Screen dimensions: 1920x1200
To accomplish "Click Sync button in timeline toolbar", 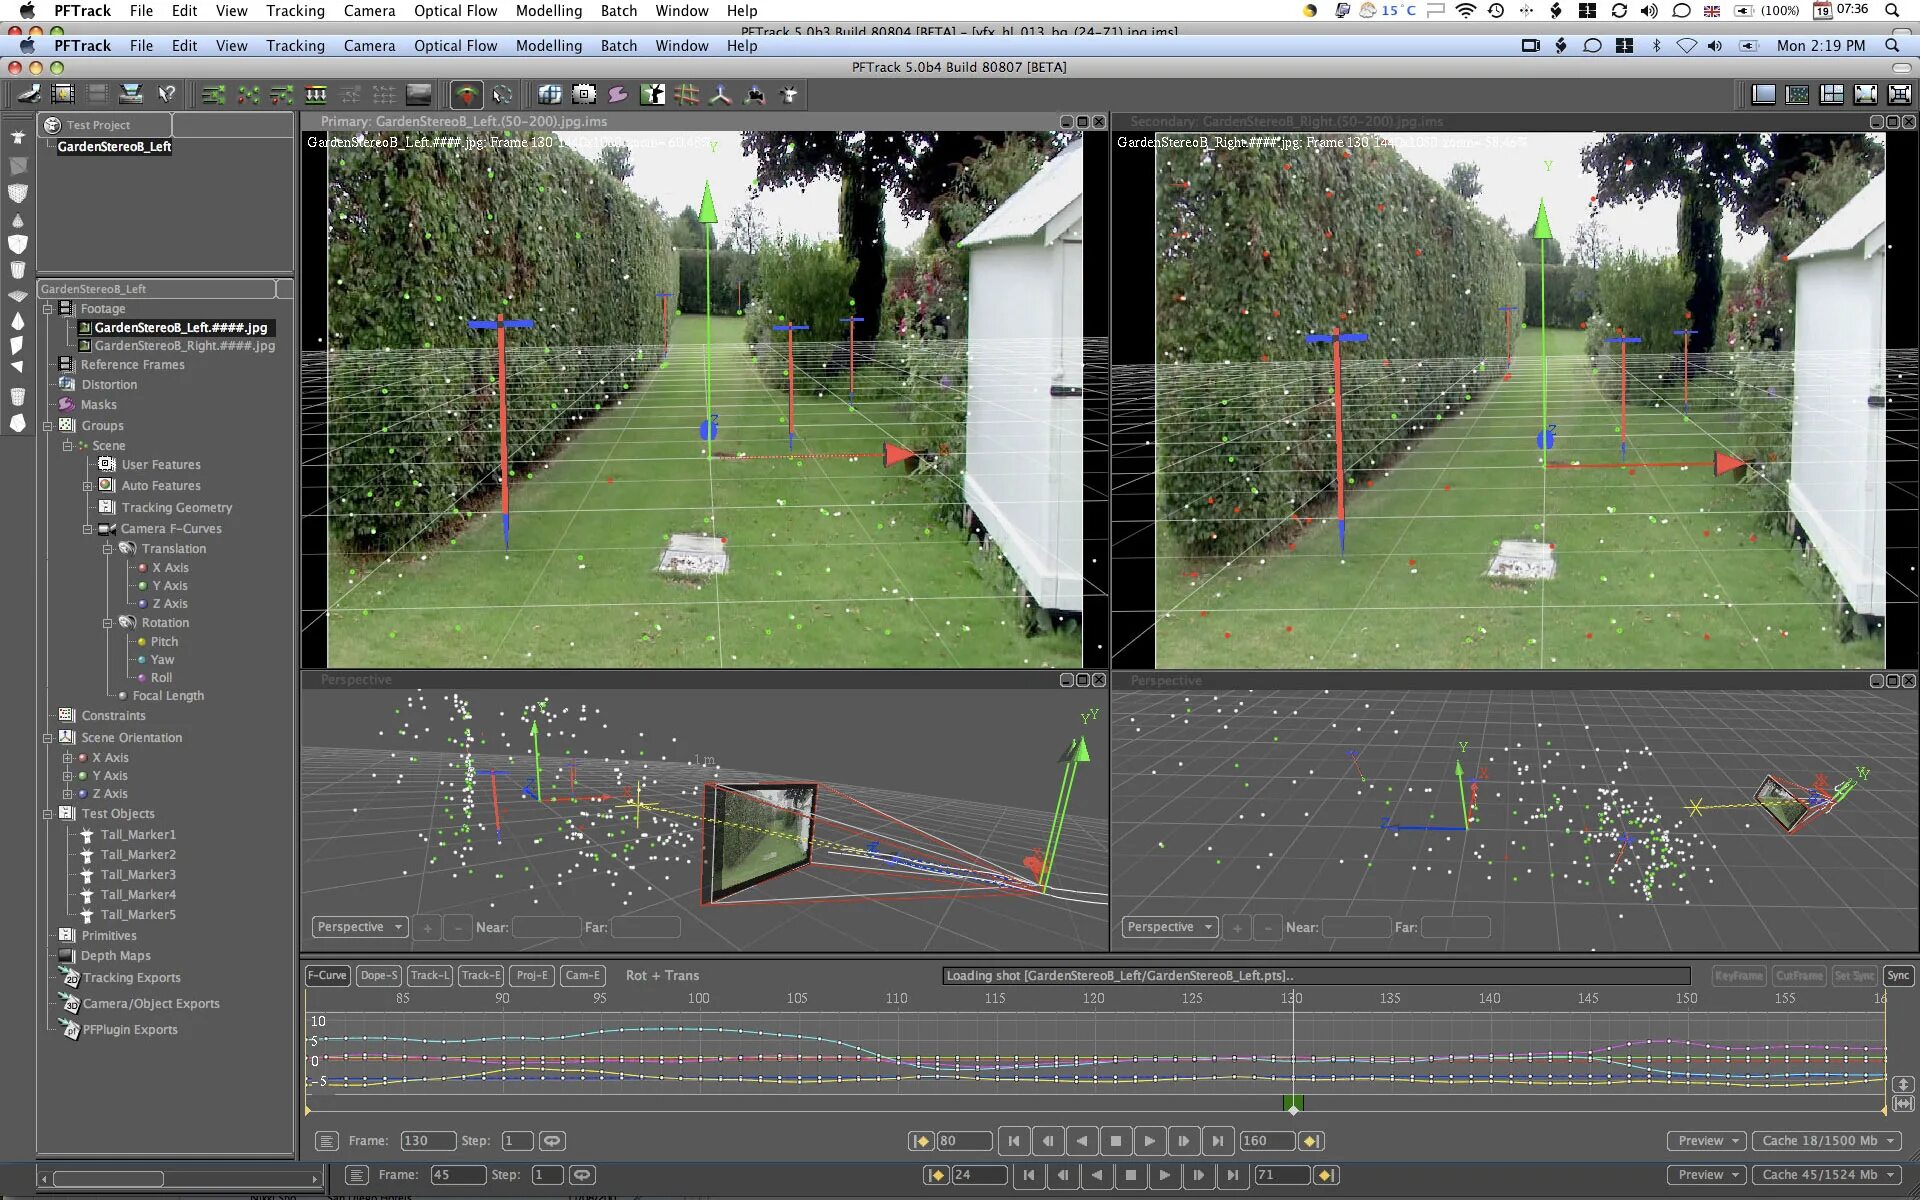I will pos(1899,975).
